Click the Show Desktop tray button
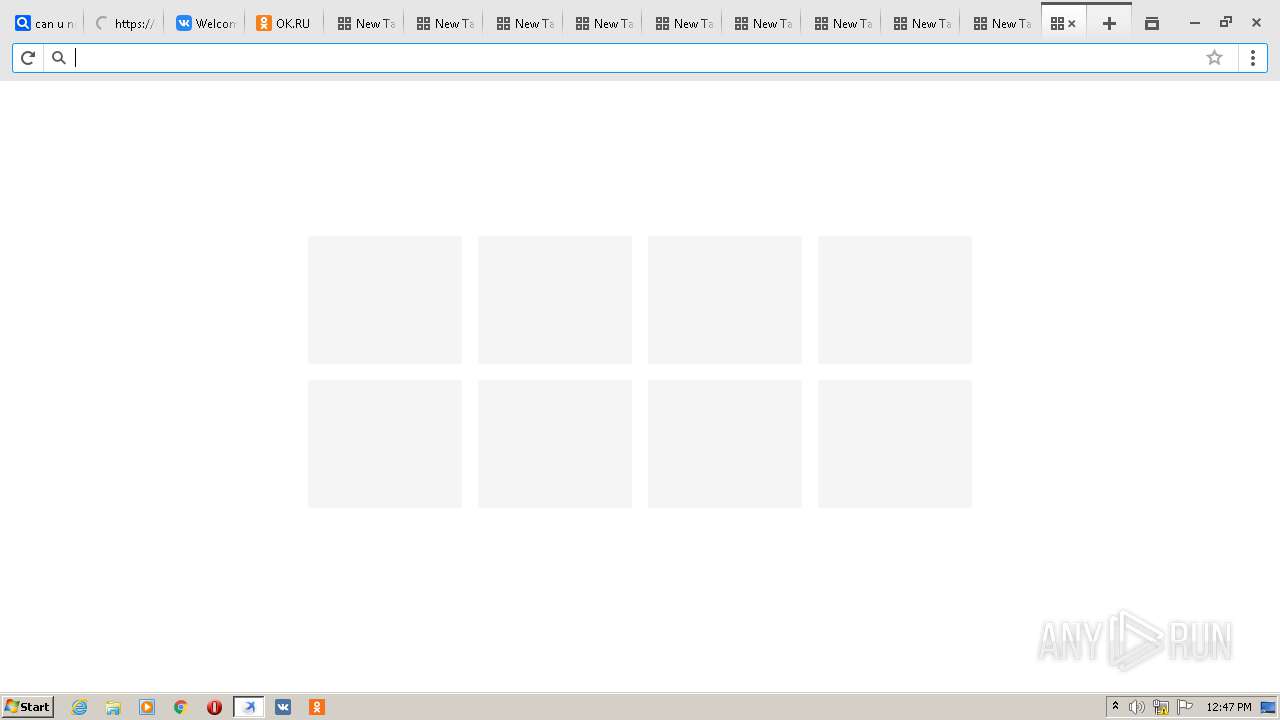The height and width of the screenshot is (720, 1280). (x=1268, y=707)
